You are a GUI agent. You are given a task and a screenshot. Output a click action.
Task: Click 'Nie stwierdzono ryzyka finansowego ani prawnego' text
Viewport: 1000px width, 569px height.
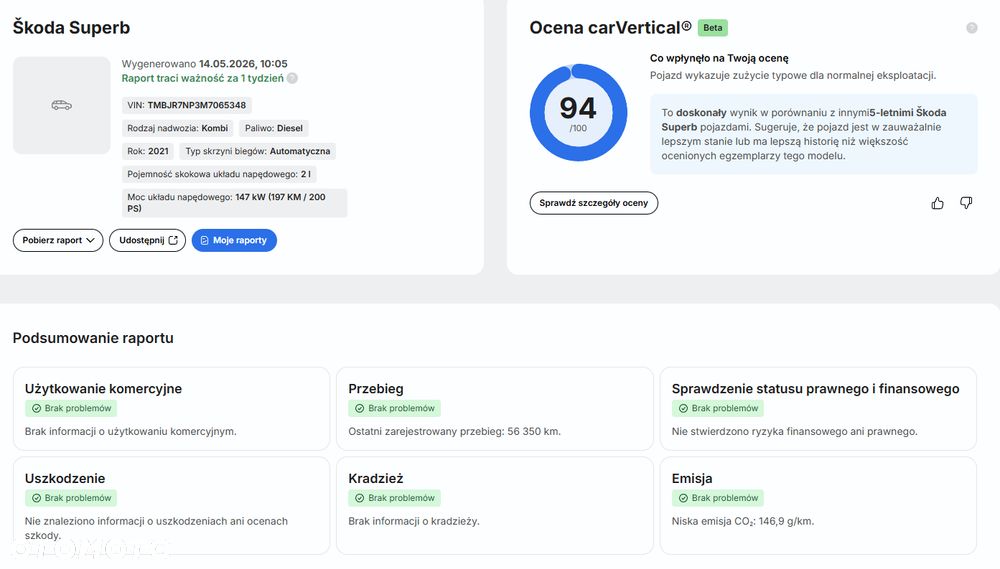point(795,432)
